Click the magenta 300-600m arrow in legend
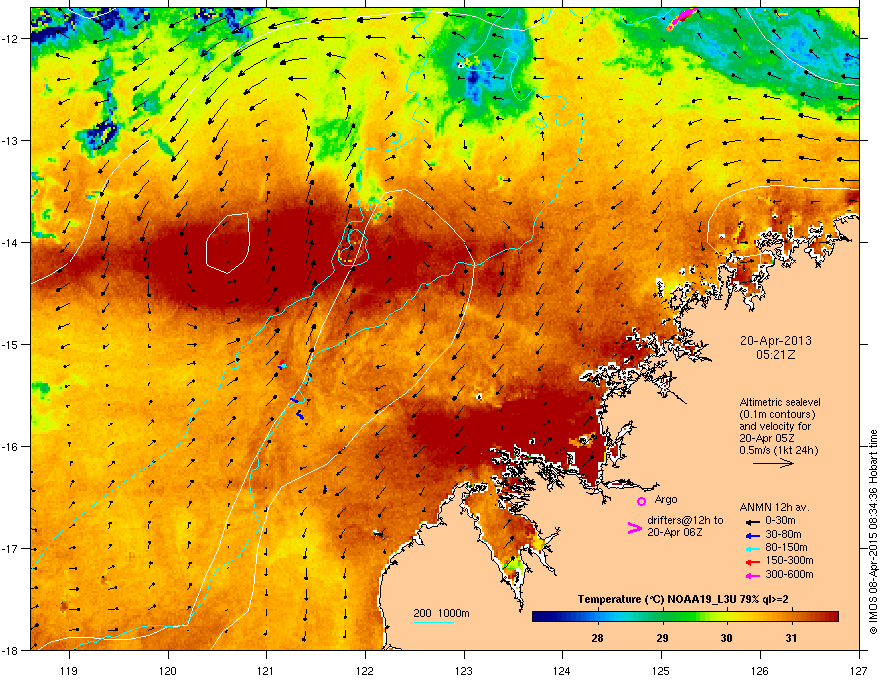880x680 pixels. [752, 576]
